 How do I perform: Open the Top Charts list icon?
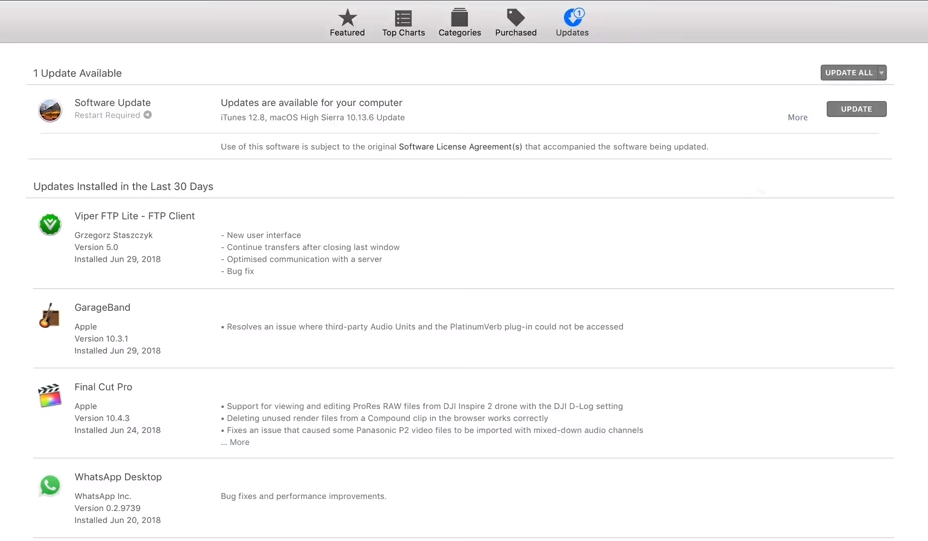(403, 17)
